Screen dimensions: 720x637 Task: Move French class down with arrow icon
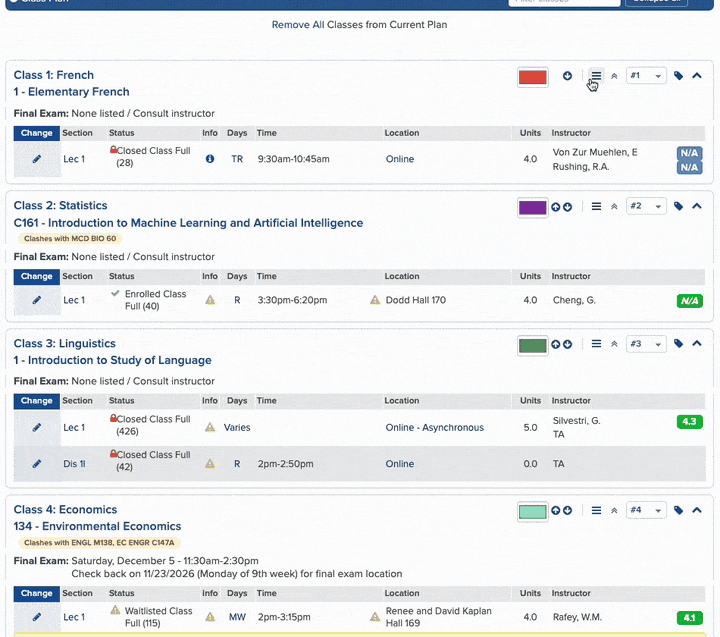567,76
